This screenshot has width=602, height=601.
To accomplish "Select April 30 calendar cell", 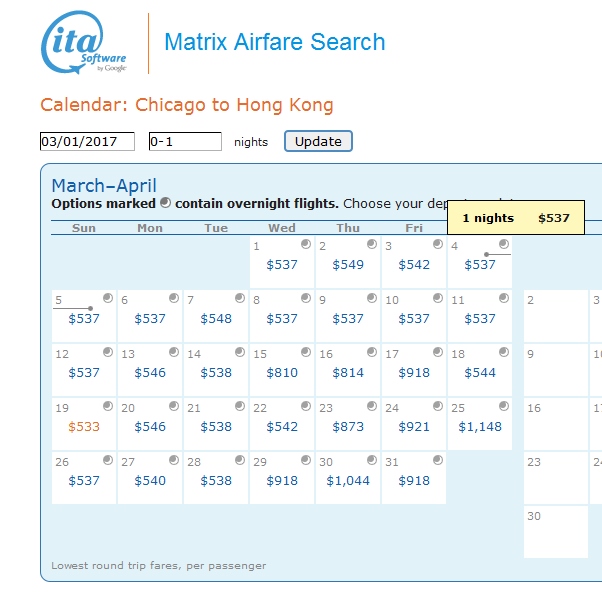I will (x=555, y=531).
